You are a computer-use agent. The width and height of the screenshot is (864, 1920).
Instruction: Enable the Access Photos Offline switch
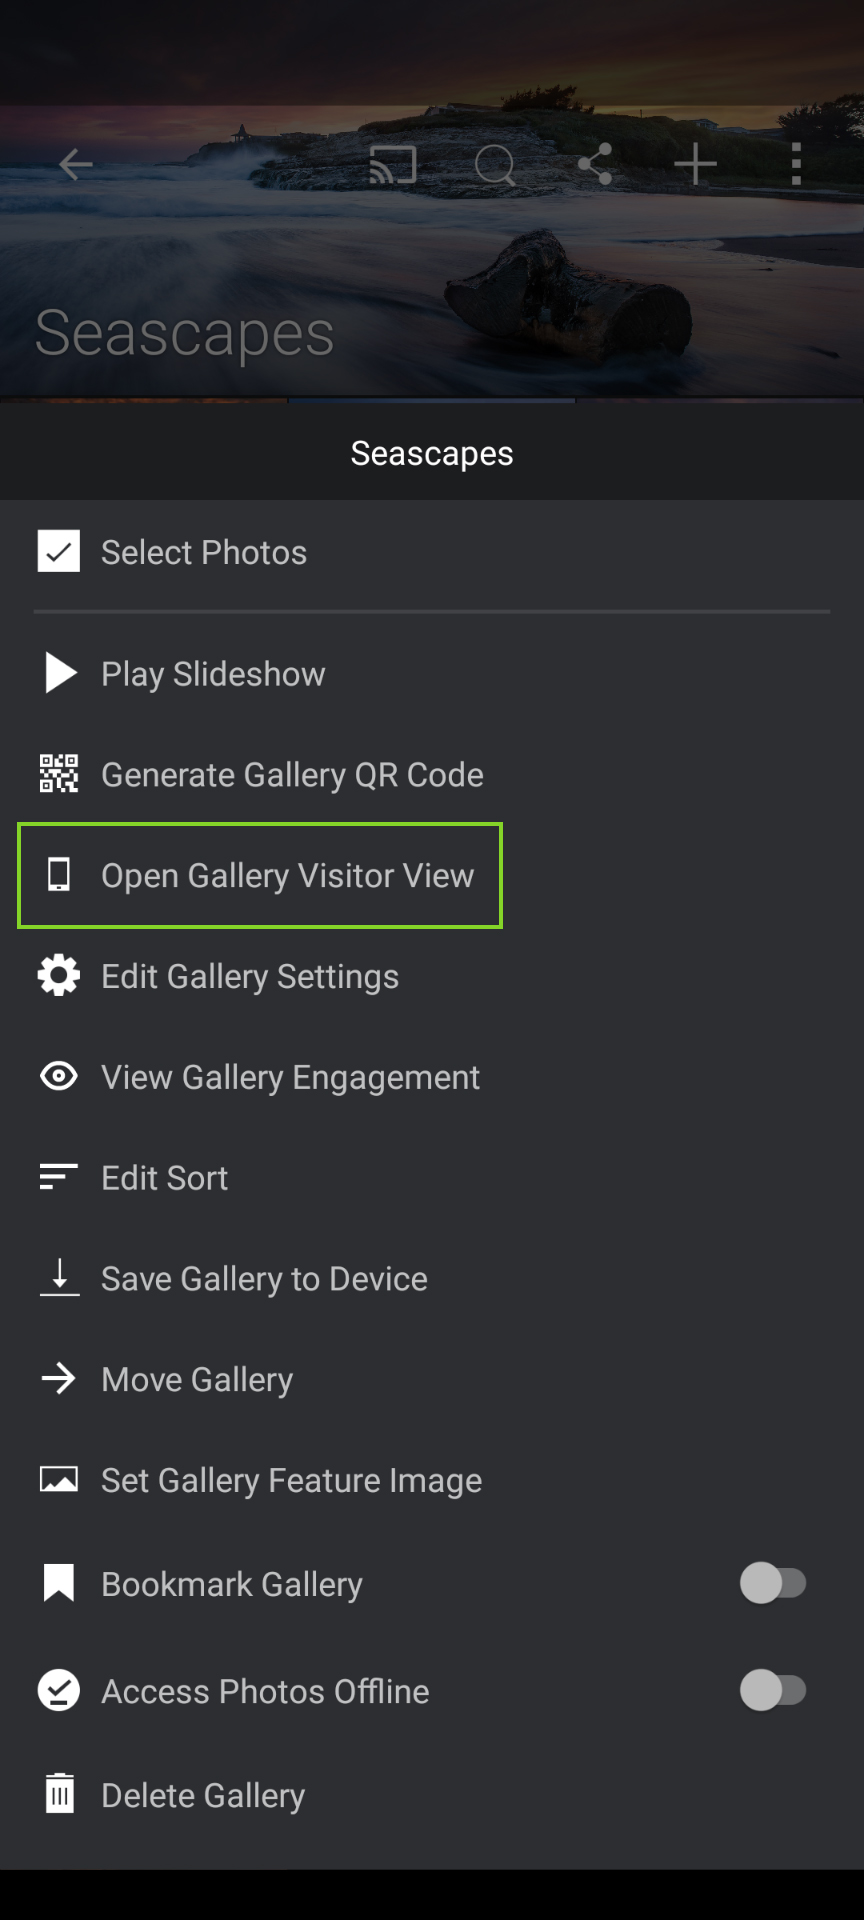773,1690
